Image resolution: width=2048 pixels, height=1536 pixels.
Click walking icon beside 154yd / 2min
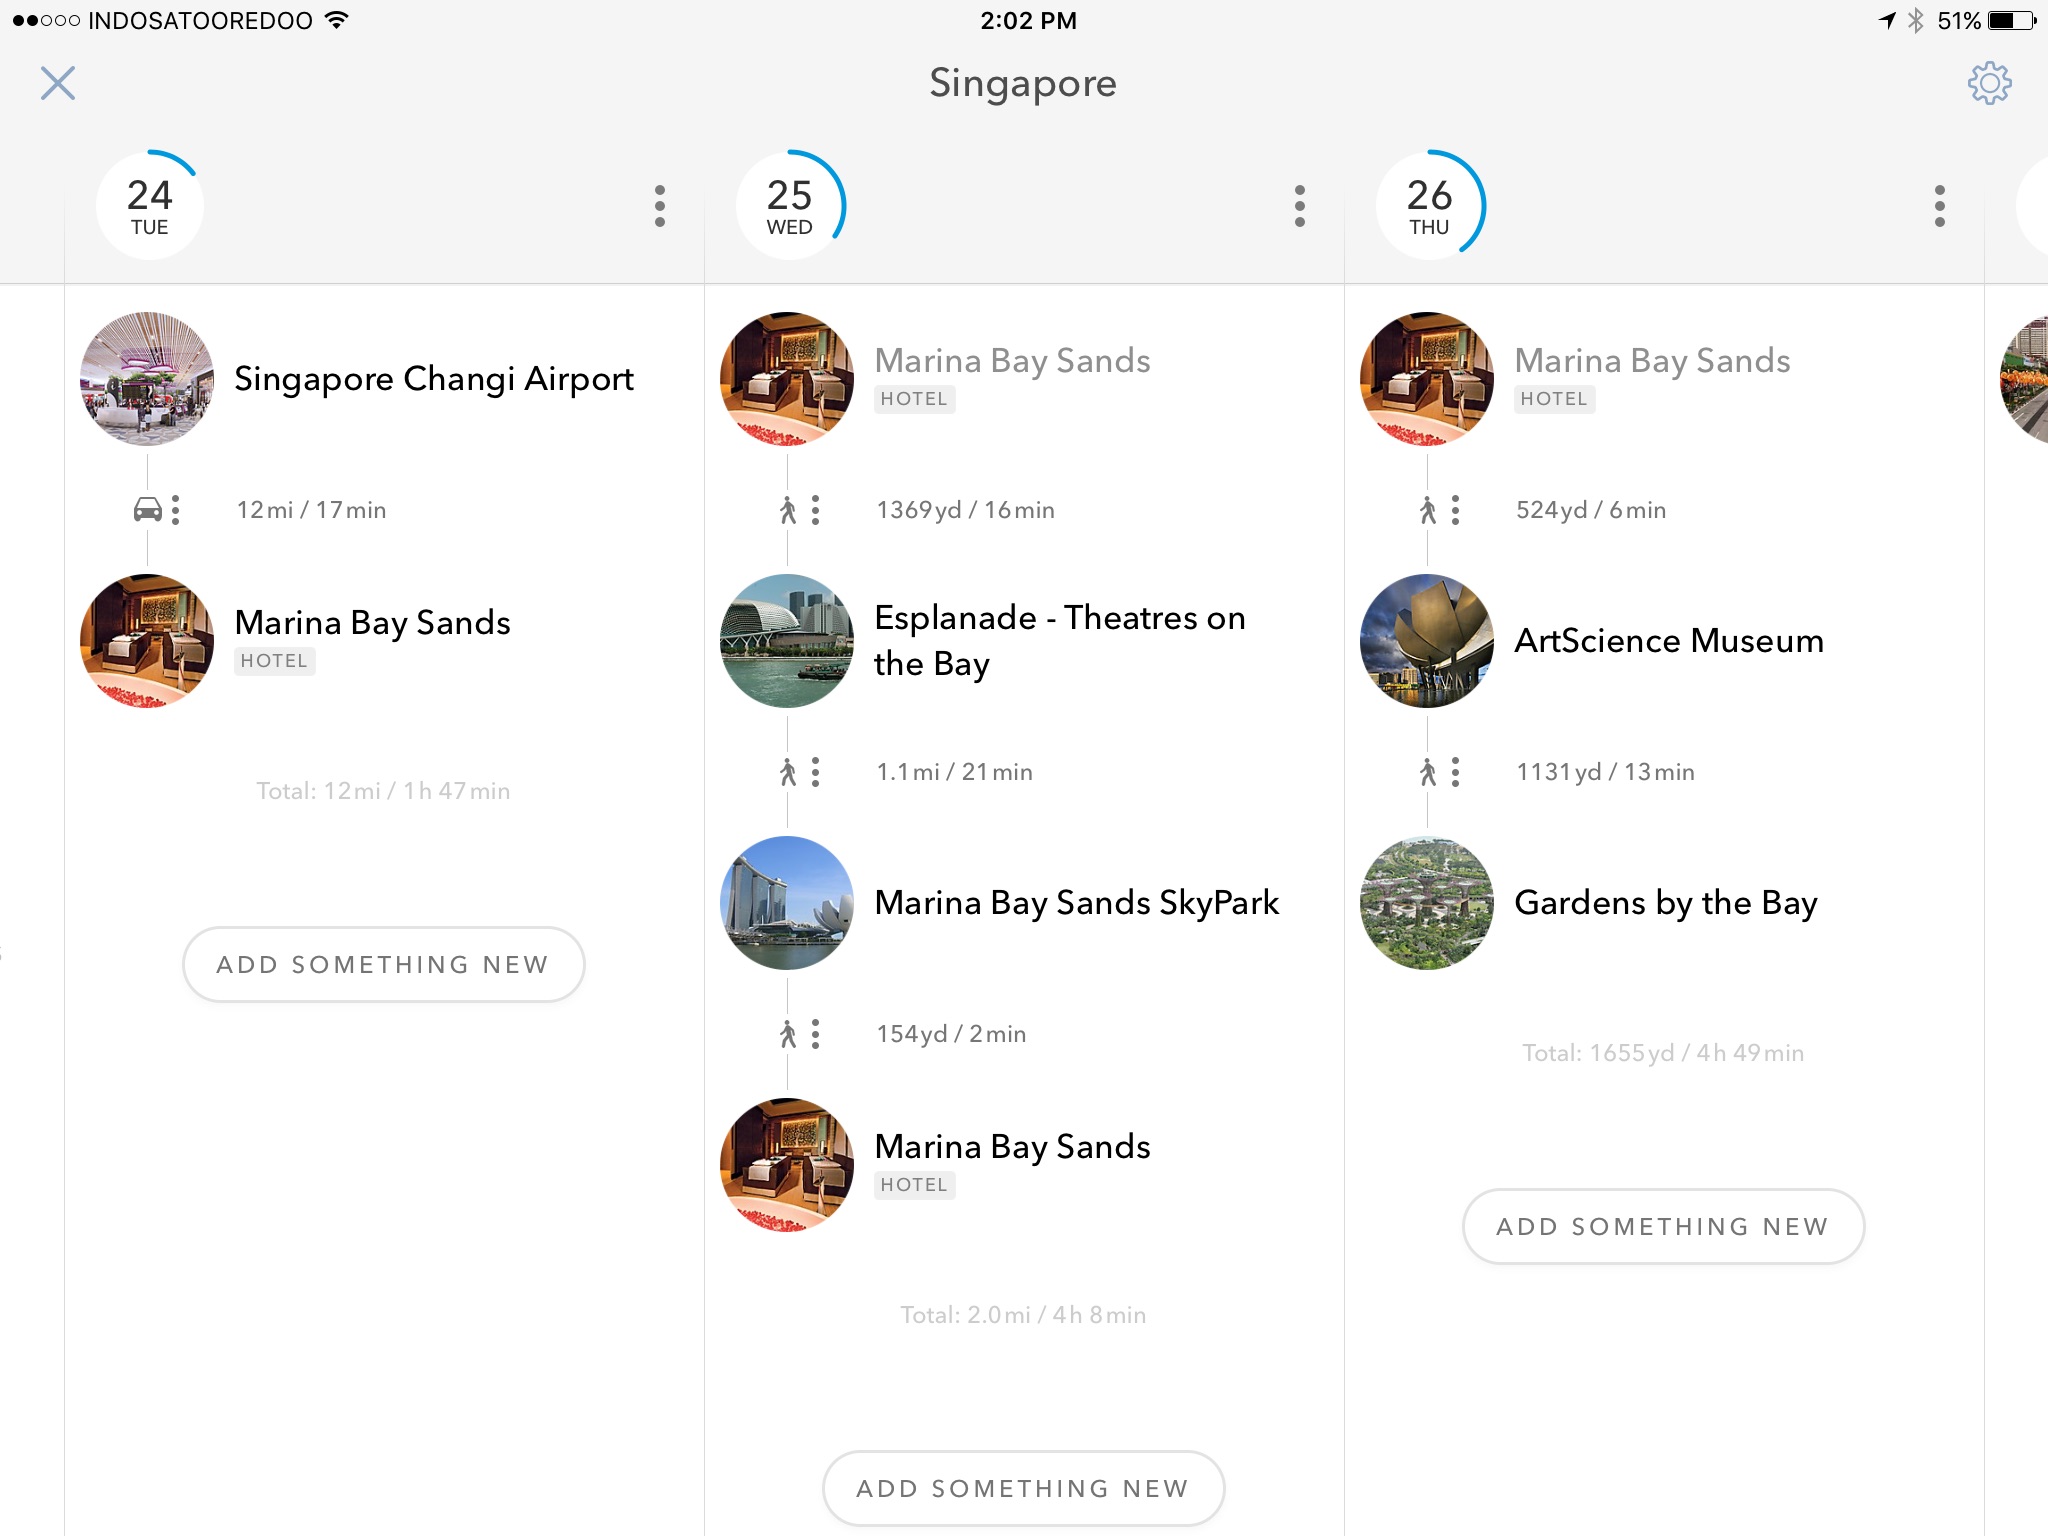click(788, 1034)
